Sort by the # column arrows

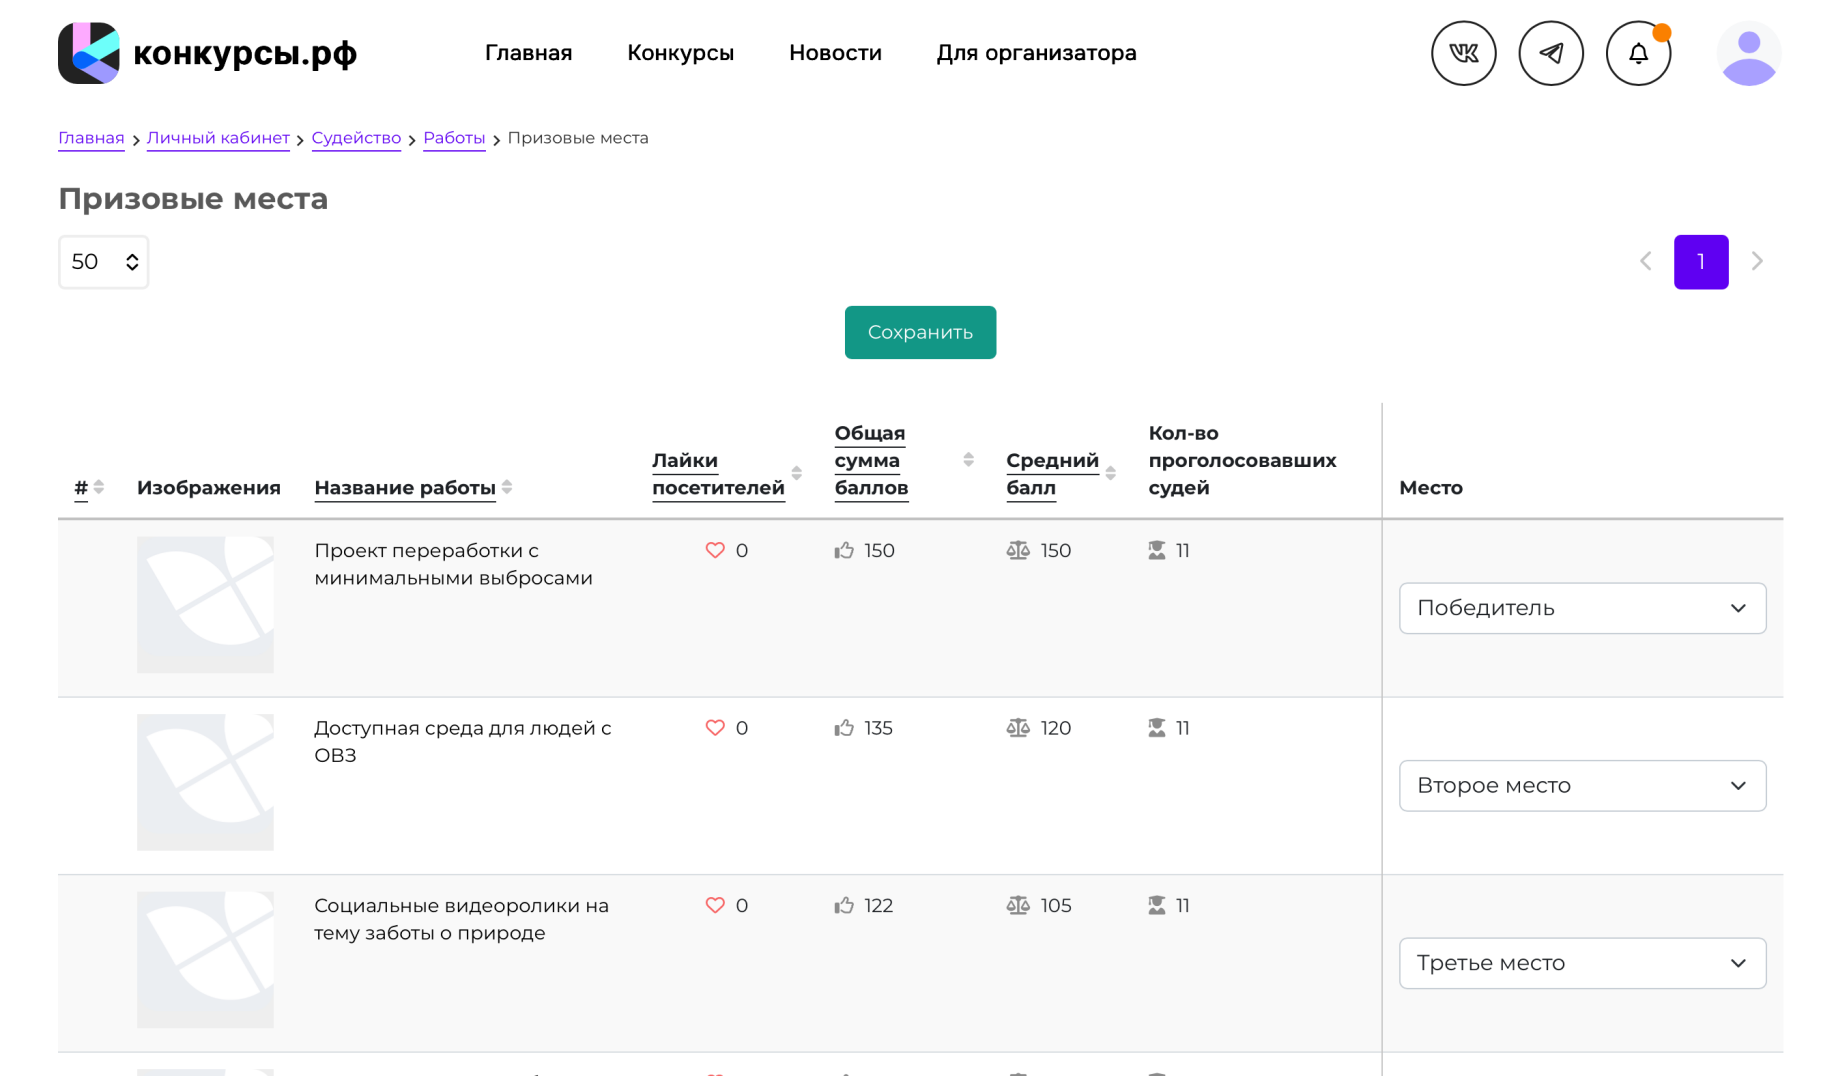pos(98,487)
